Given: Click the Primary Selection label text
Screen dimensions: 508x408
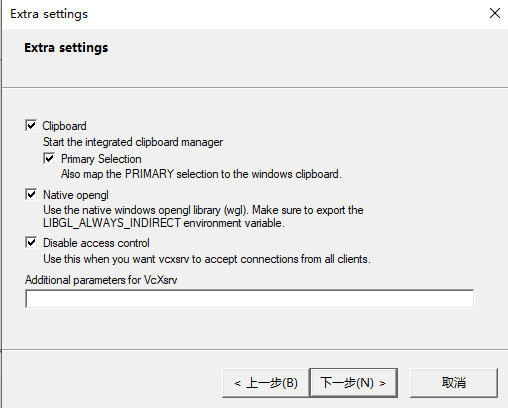Looking at the screenshot, I should 101,159.
